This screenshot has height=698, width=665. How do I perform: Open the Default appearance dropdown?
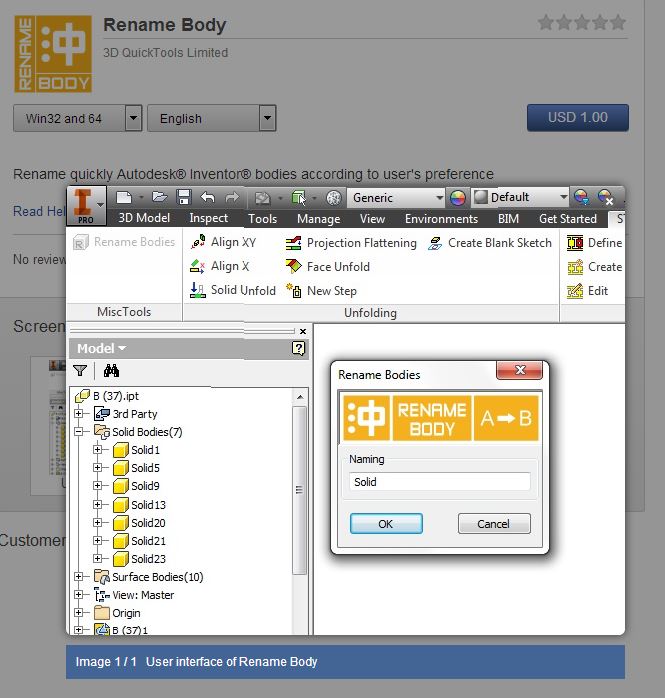(x=521, y=197)
